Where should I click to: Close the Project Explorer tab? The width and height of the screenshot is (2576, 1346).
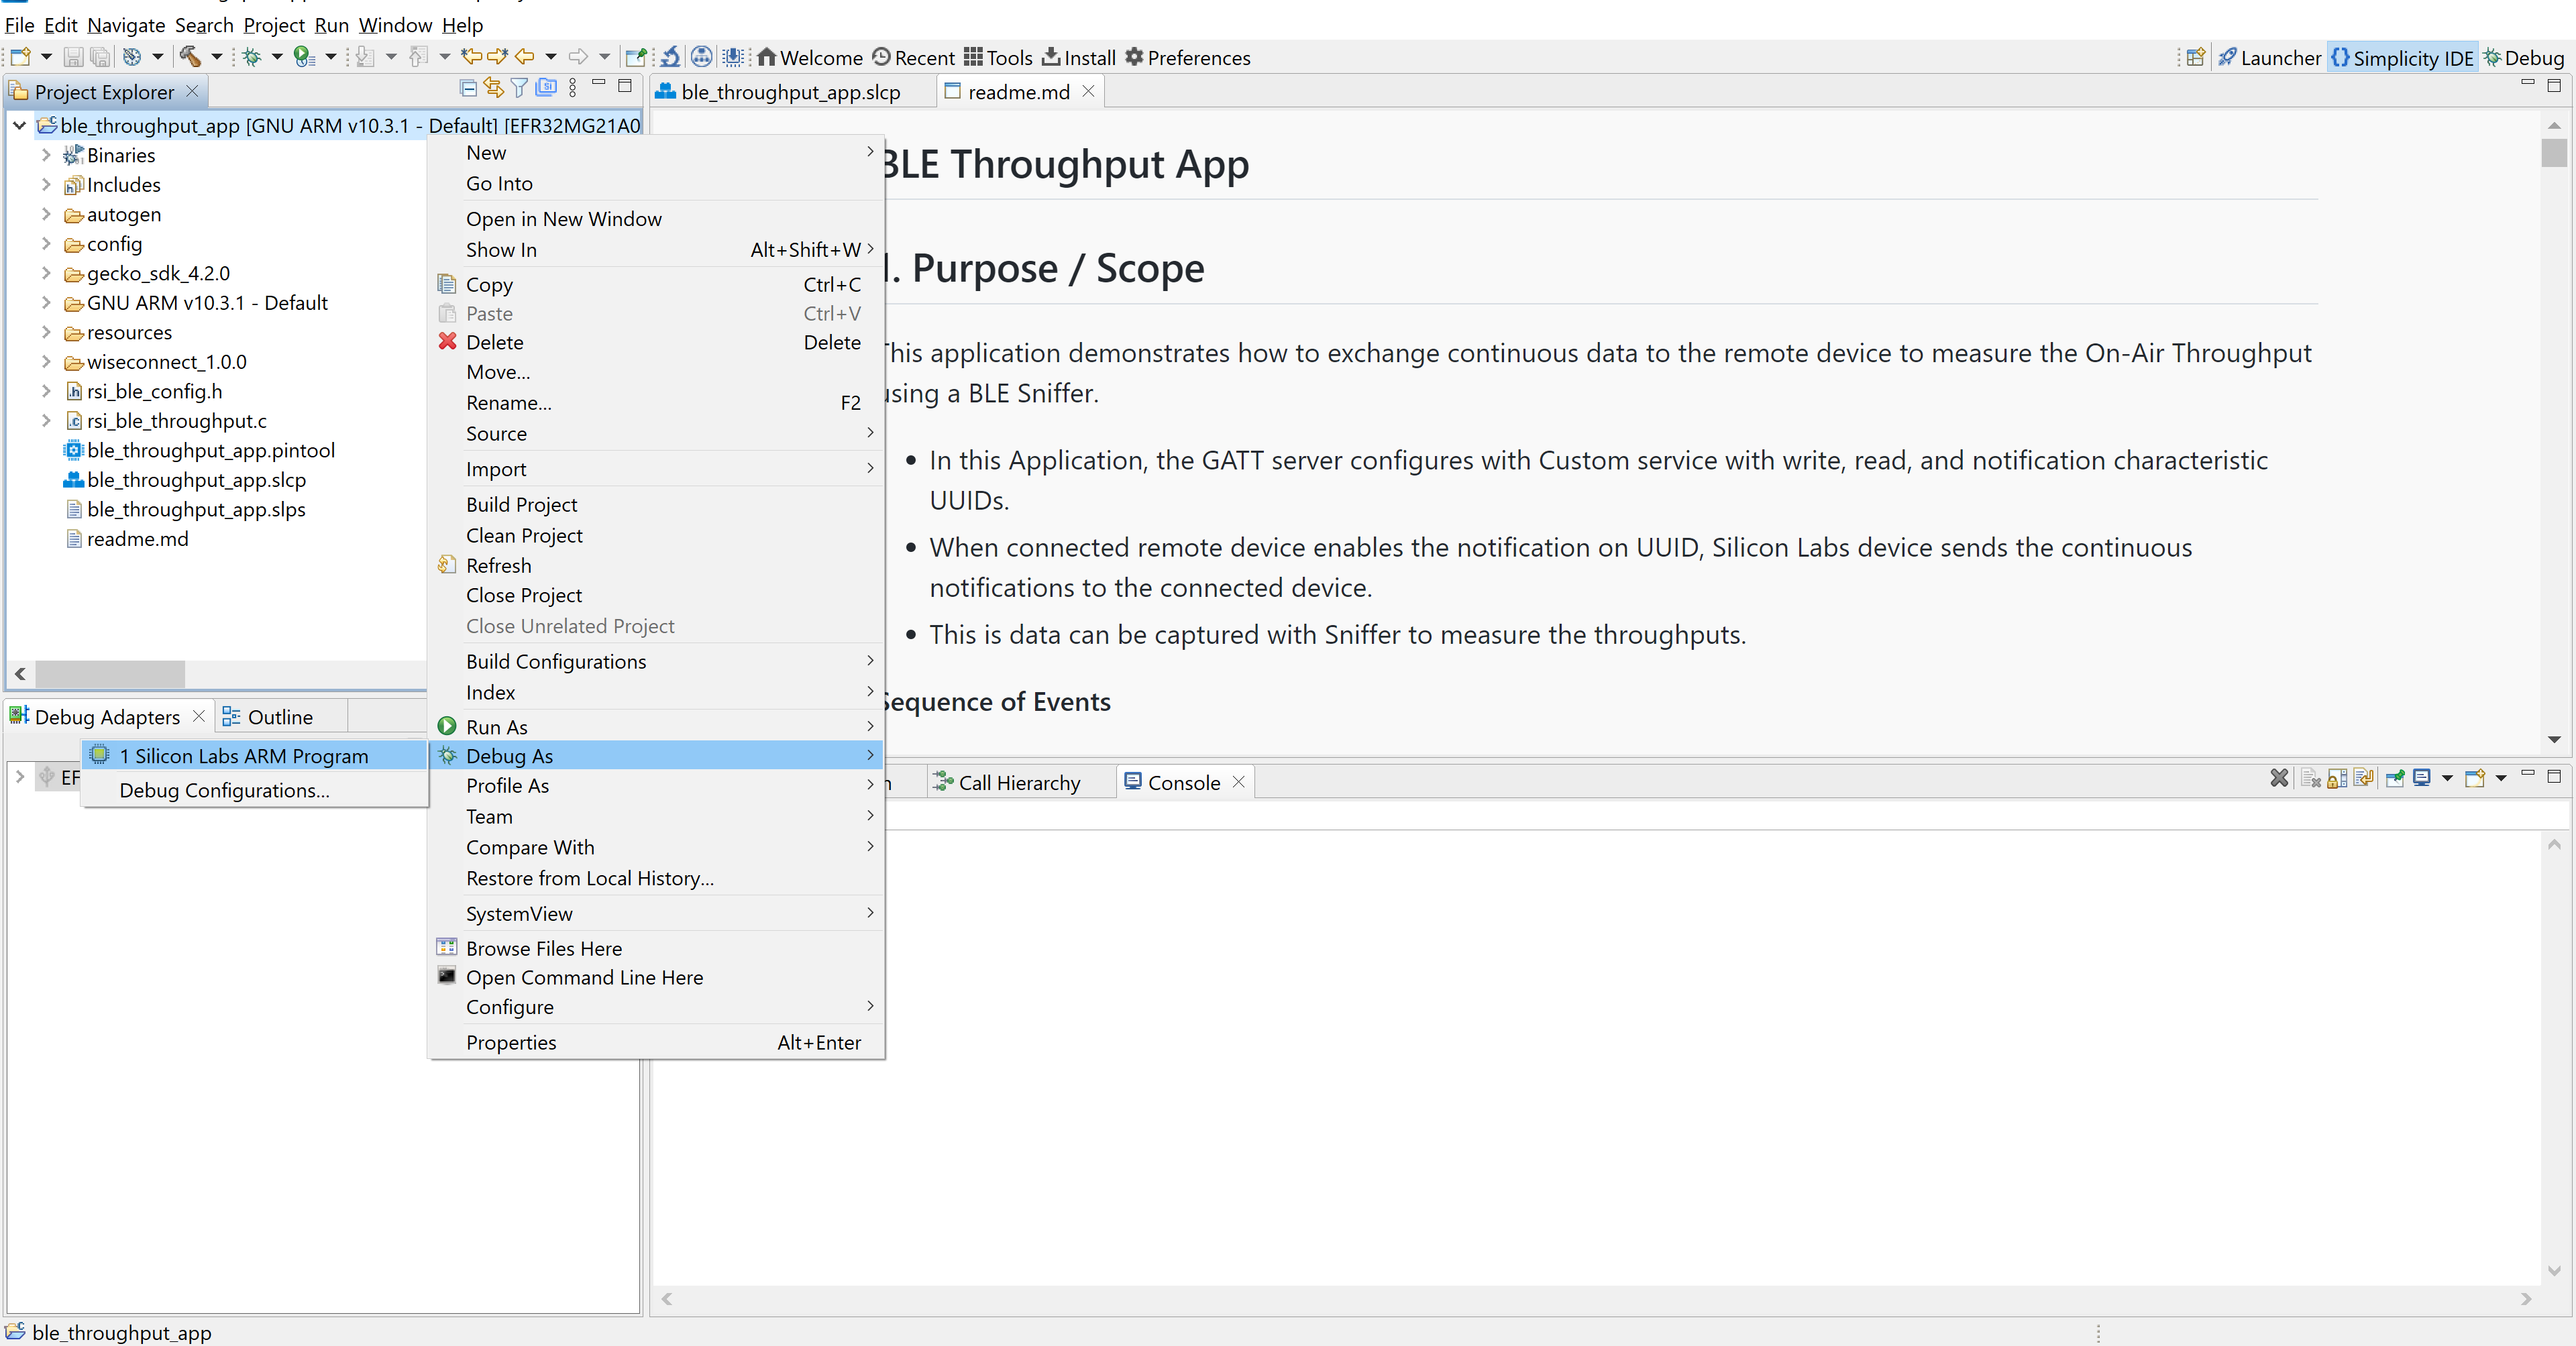(192, 91)
